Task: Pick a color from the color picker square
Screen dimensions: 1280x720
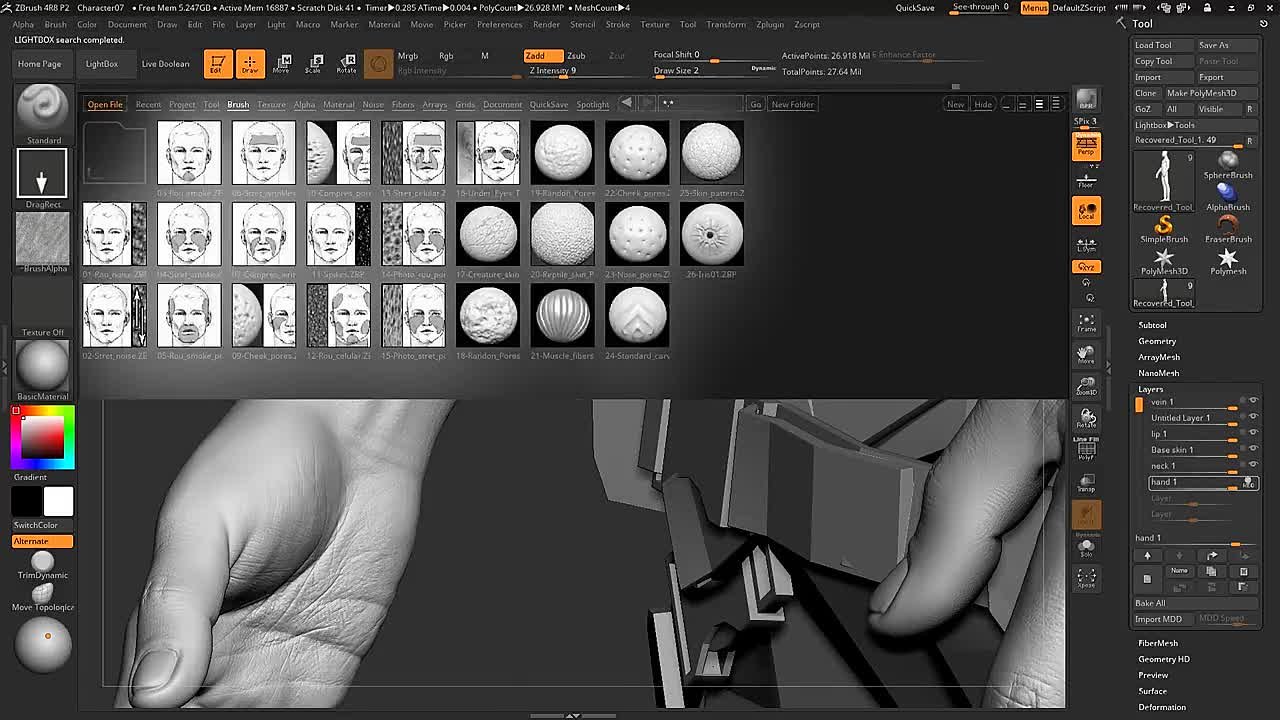Action: tap(43, 437)
